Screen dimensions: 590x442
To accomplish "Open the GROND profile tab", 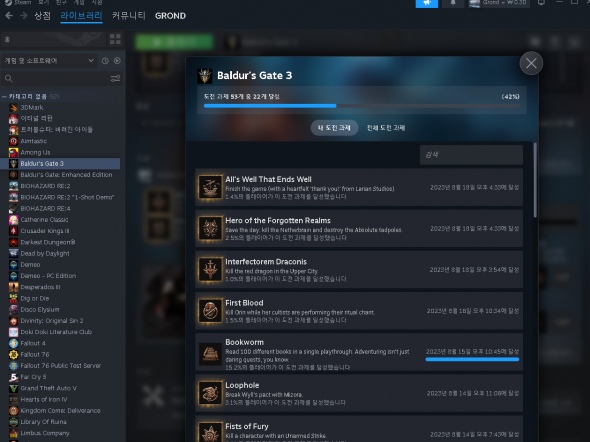I will (x=170, y=16).
